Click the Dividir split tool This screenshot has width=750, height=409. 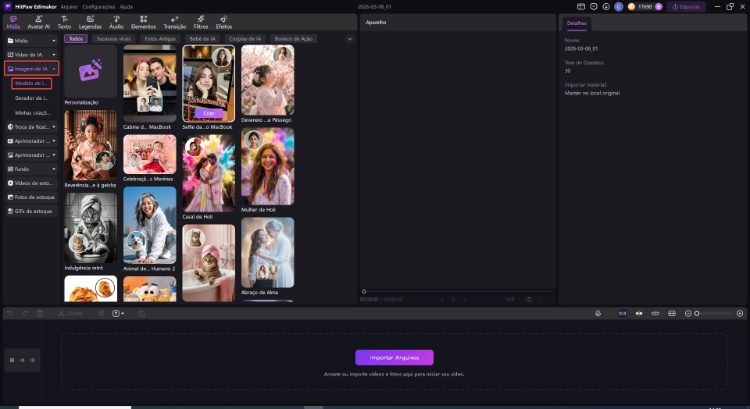click(x=70, y=313)
